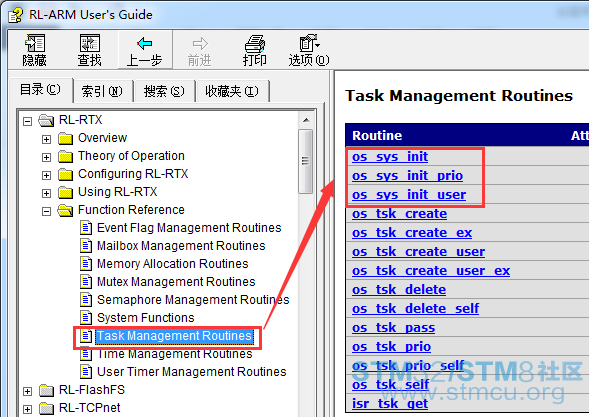Open the os_tsk_create_user link
This screenshot has width=589, height=417.
point(418,252)
